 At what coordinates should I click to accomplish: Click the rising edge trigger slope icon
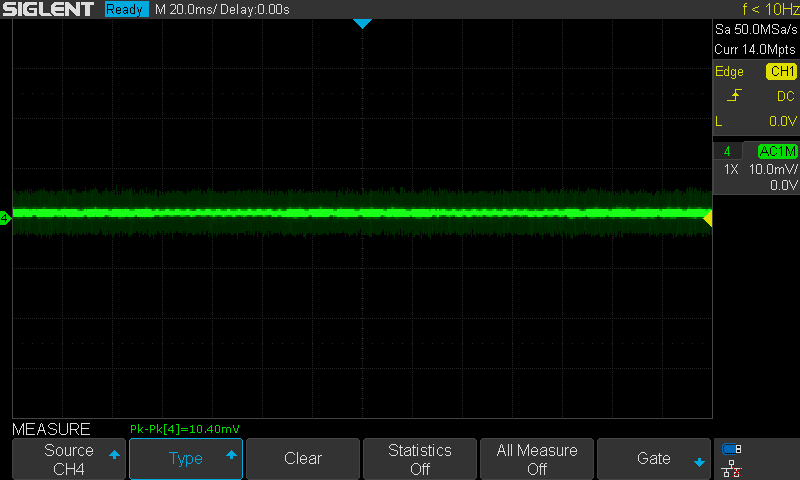[735, 96]
